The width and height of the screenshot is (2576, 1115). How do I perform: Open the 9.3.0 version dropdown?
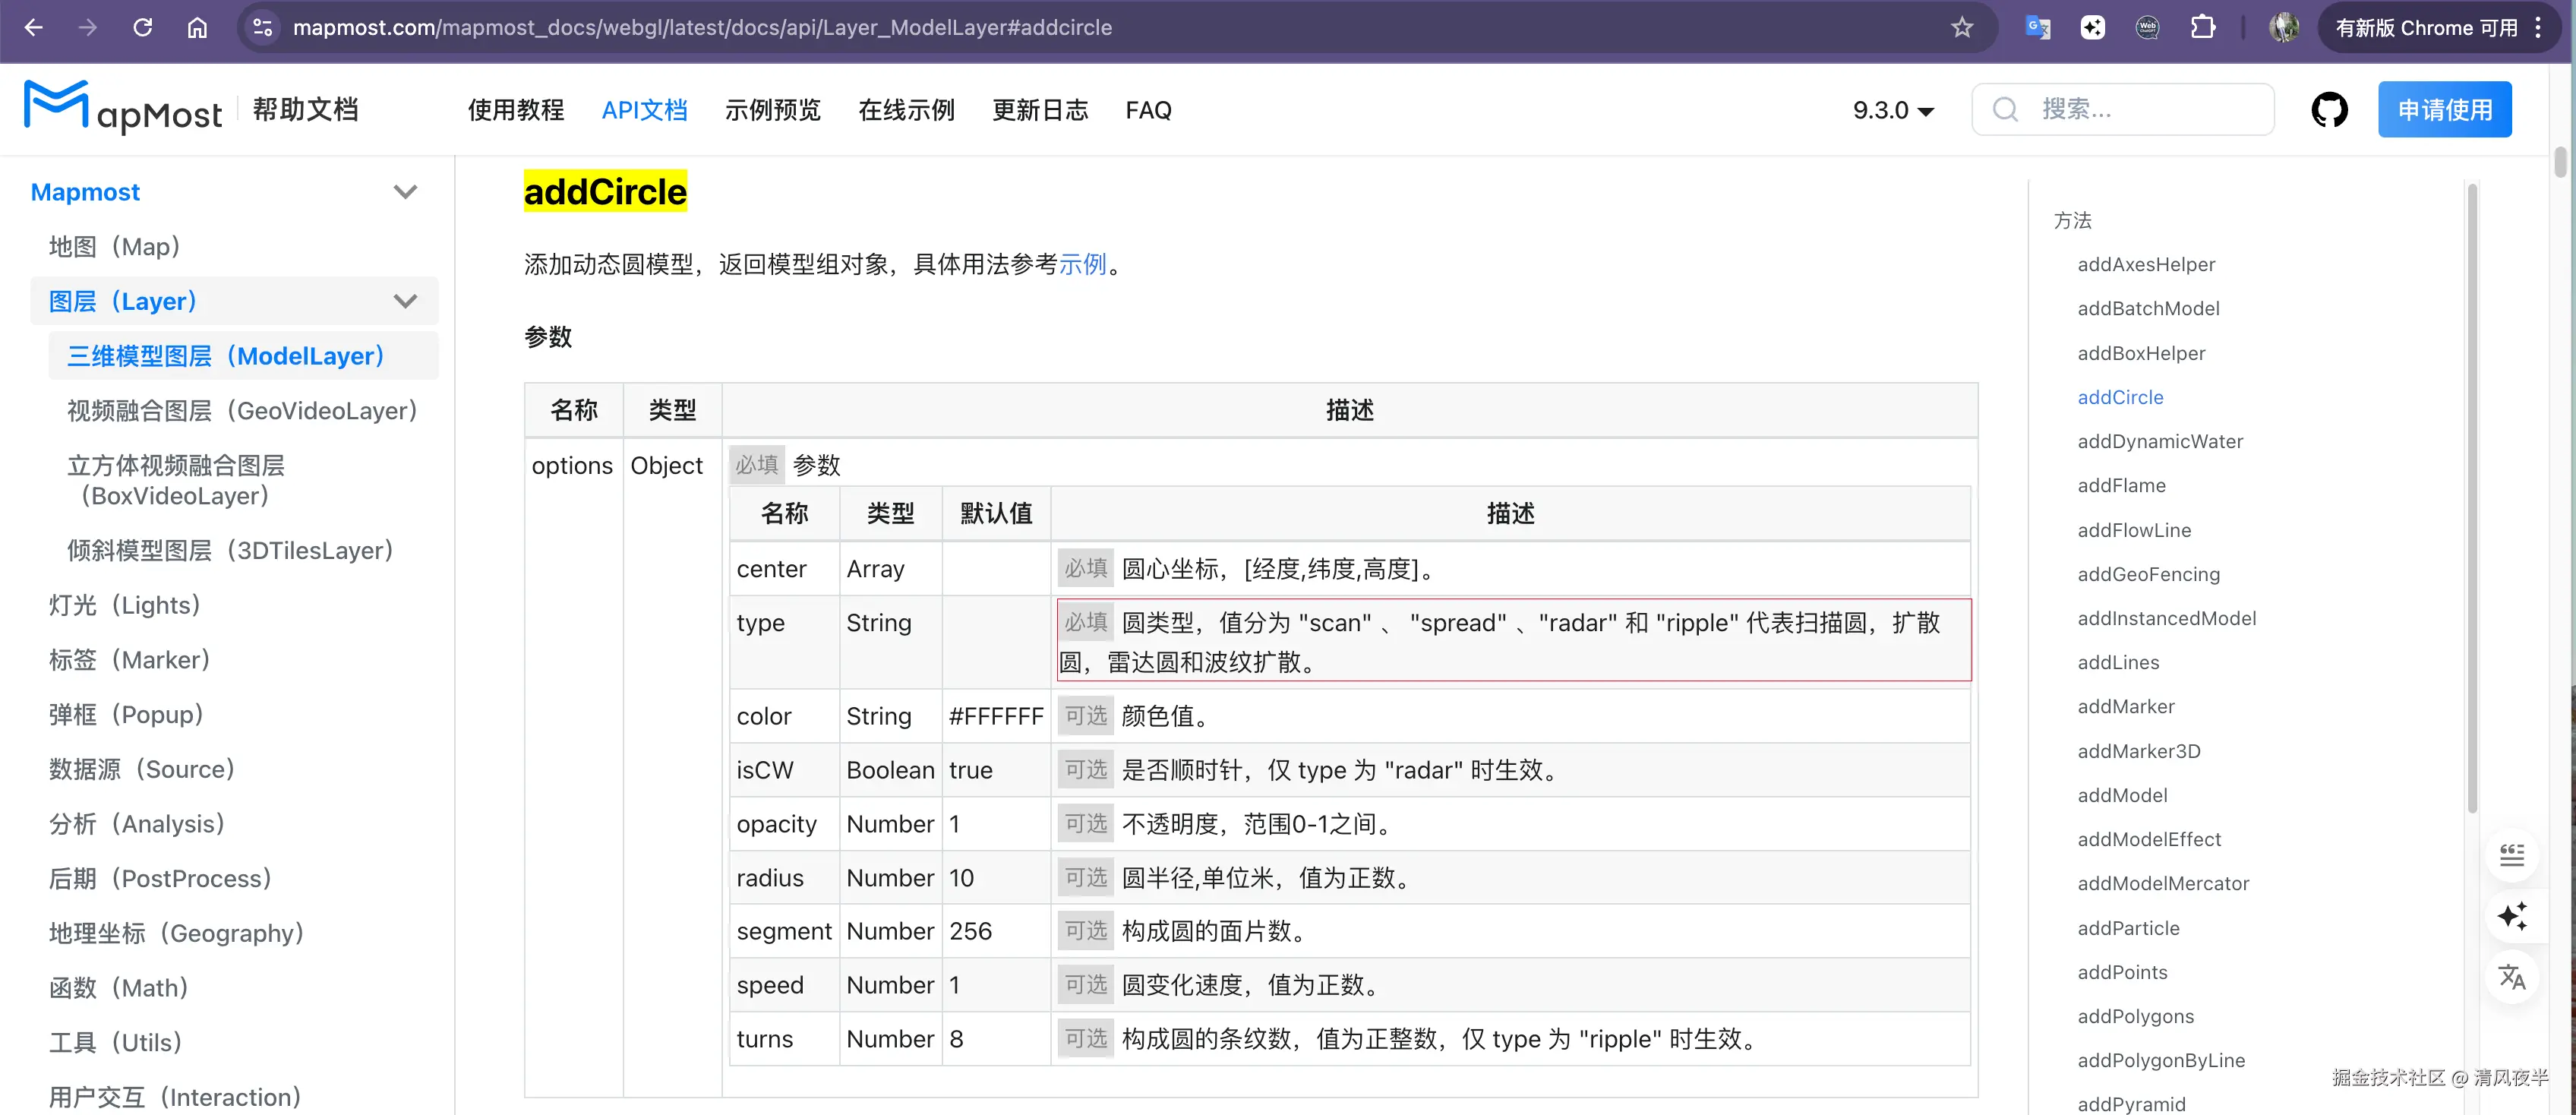pyautogui.click(x=1892, y=110)
